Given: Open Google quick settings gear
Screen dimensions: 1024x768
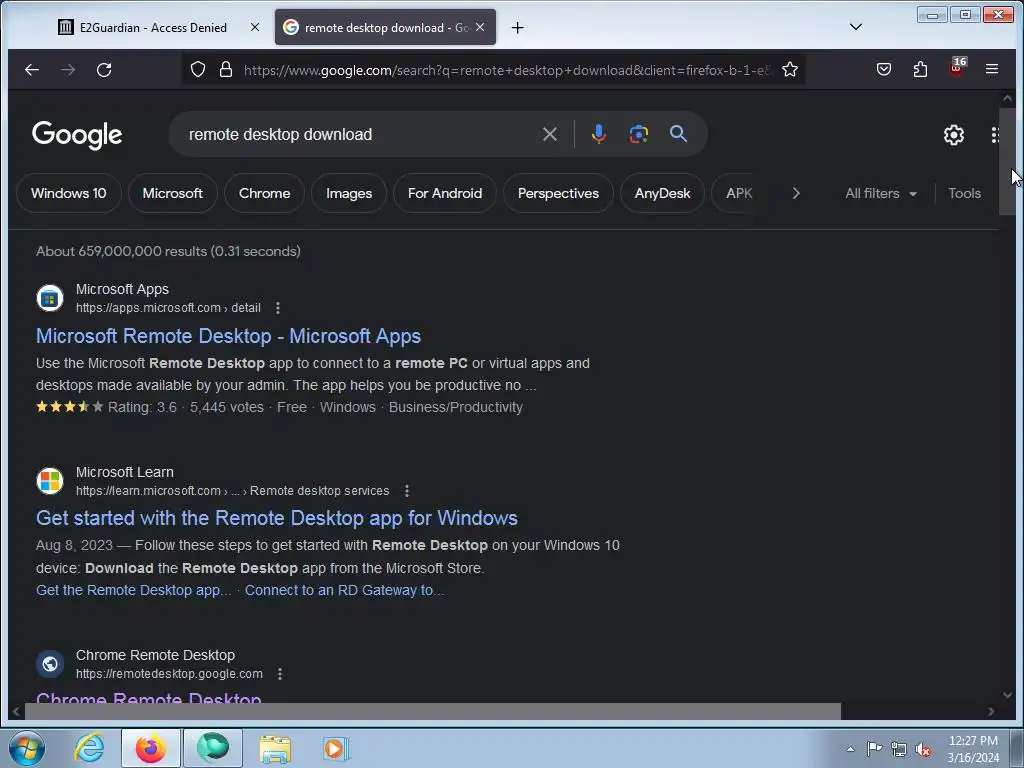Looking at the screenshot, I should 953,135.
